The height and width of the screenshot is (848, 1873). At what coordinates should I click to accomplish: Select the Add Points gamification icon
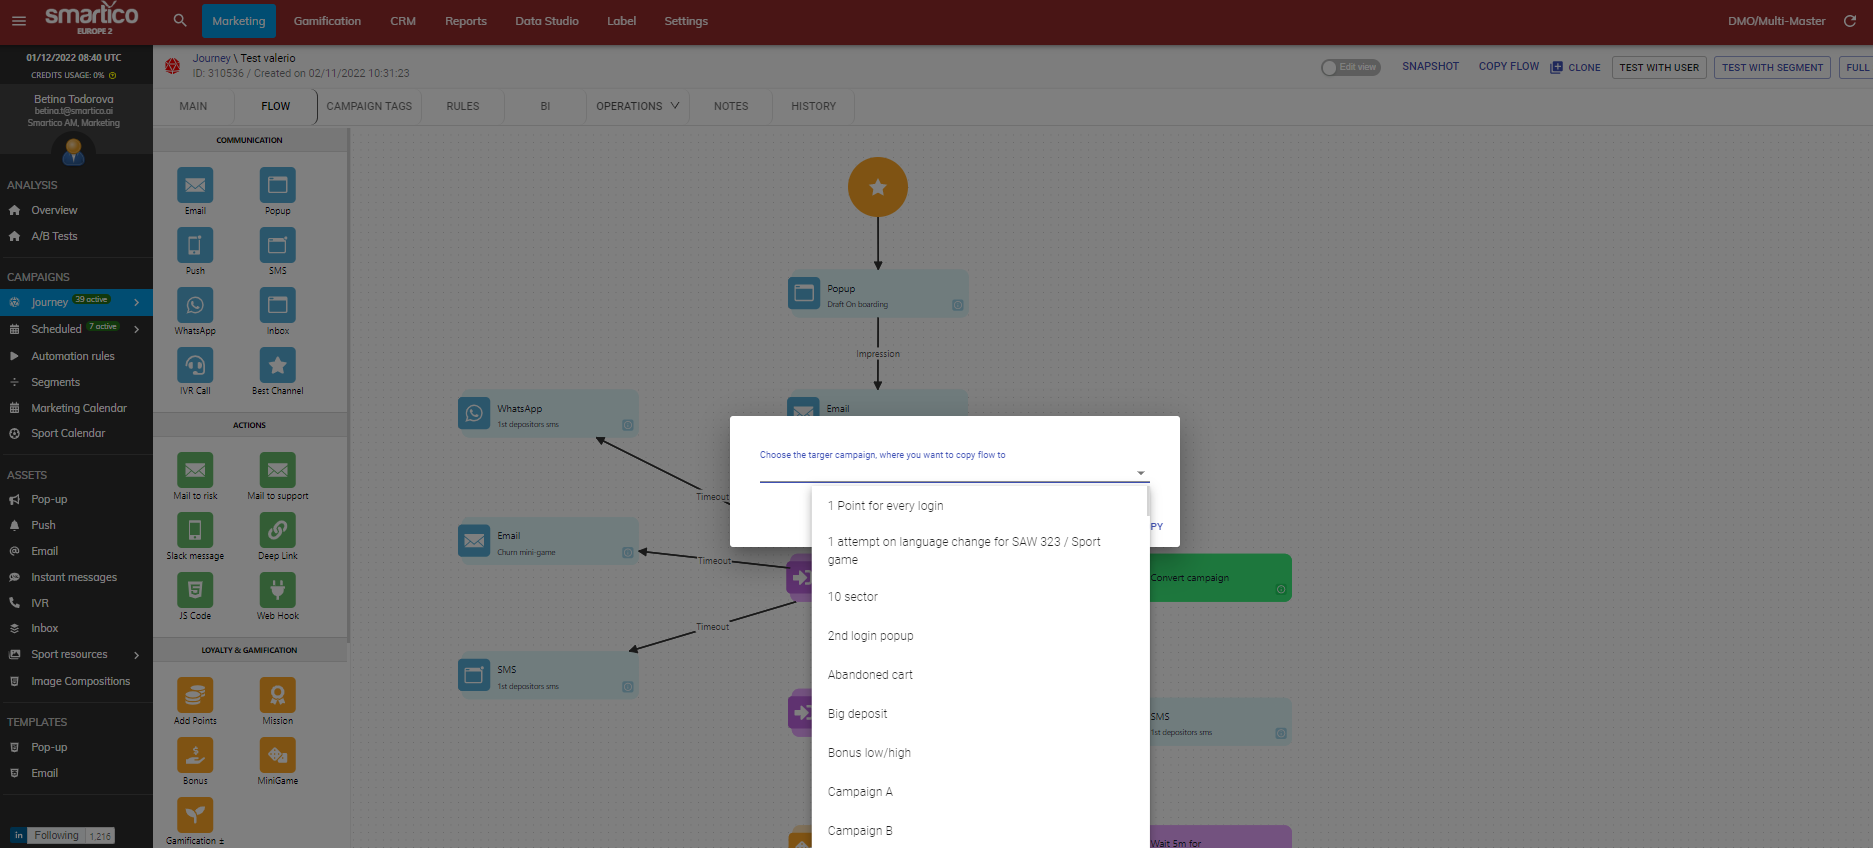195,695
